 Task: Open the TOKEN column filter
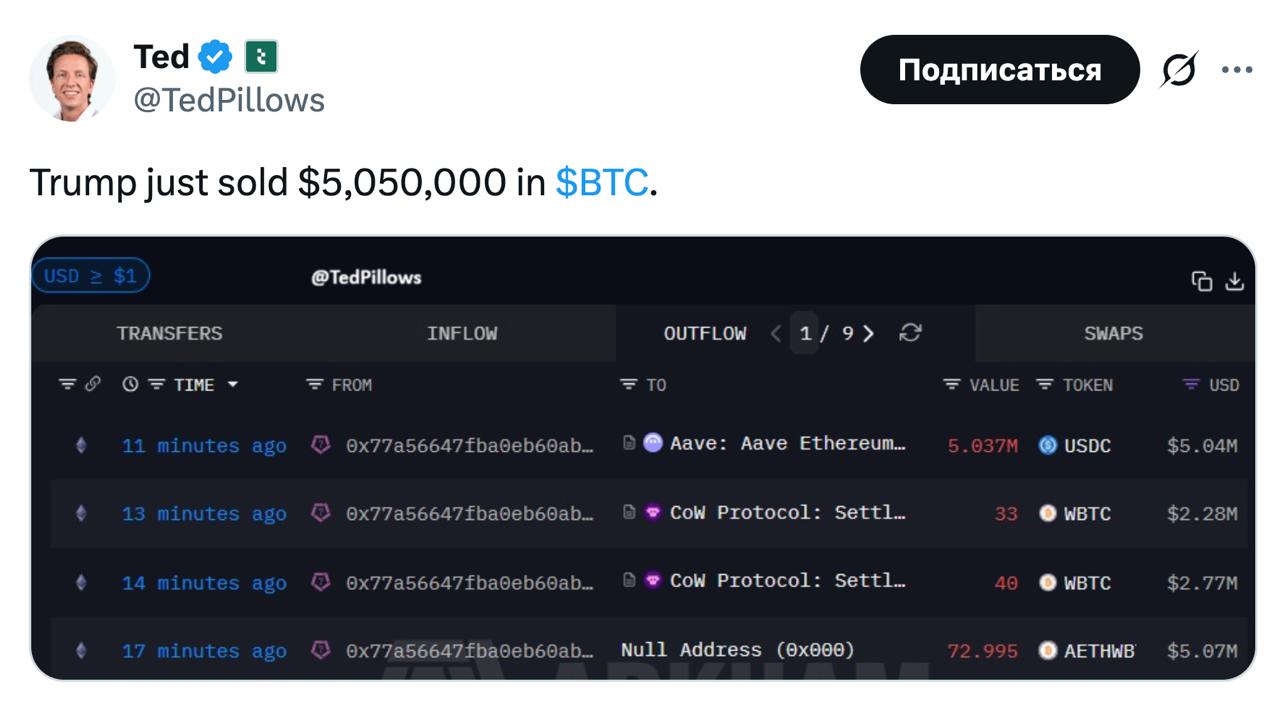tap(1045, 384)
